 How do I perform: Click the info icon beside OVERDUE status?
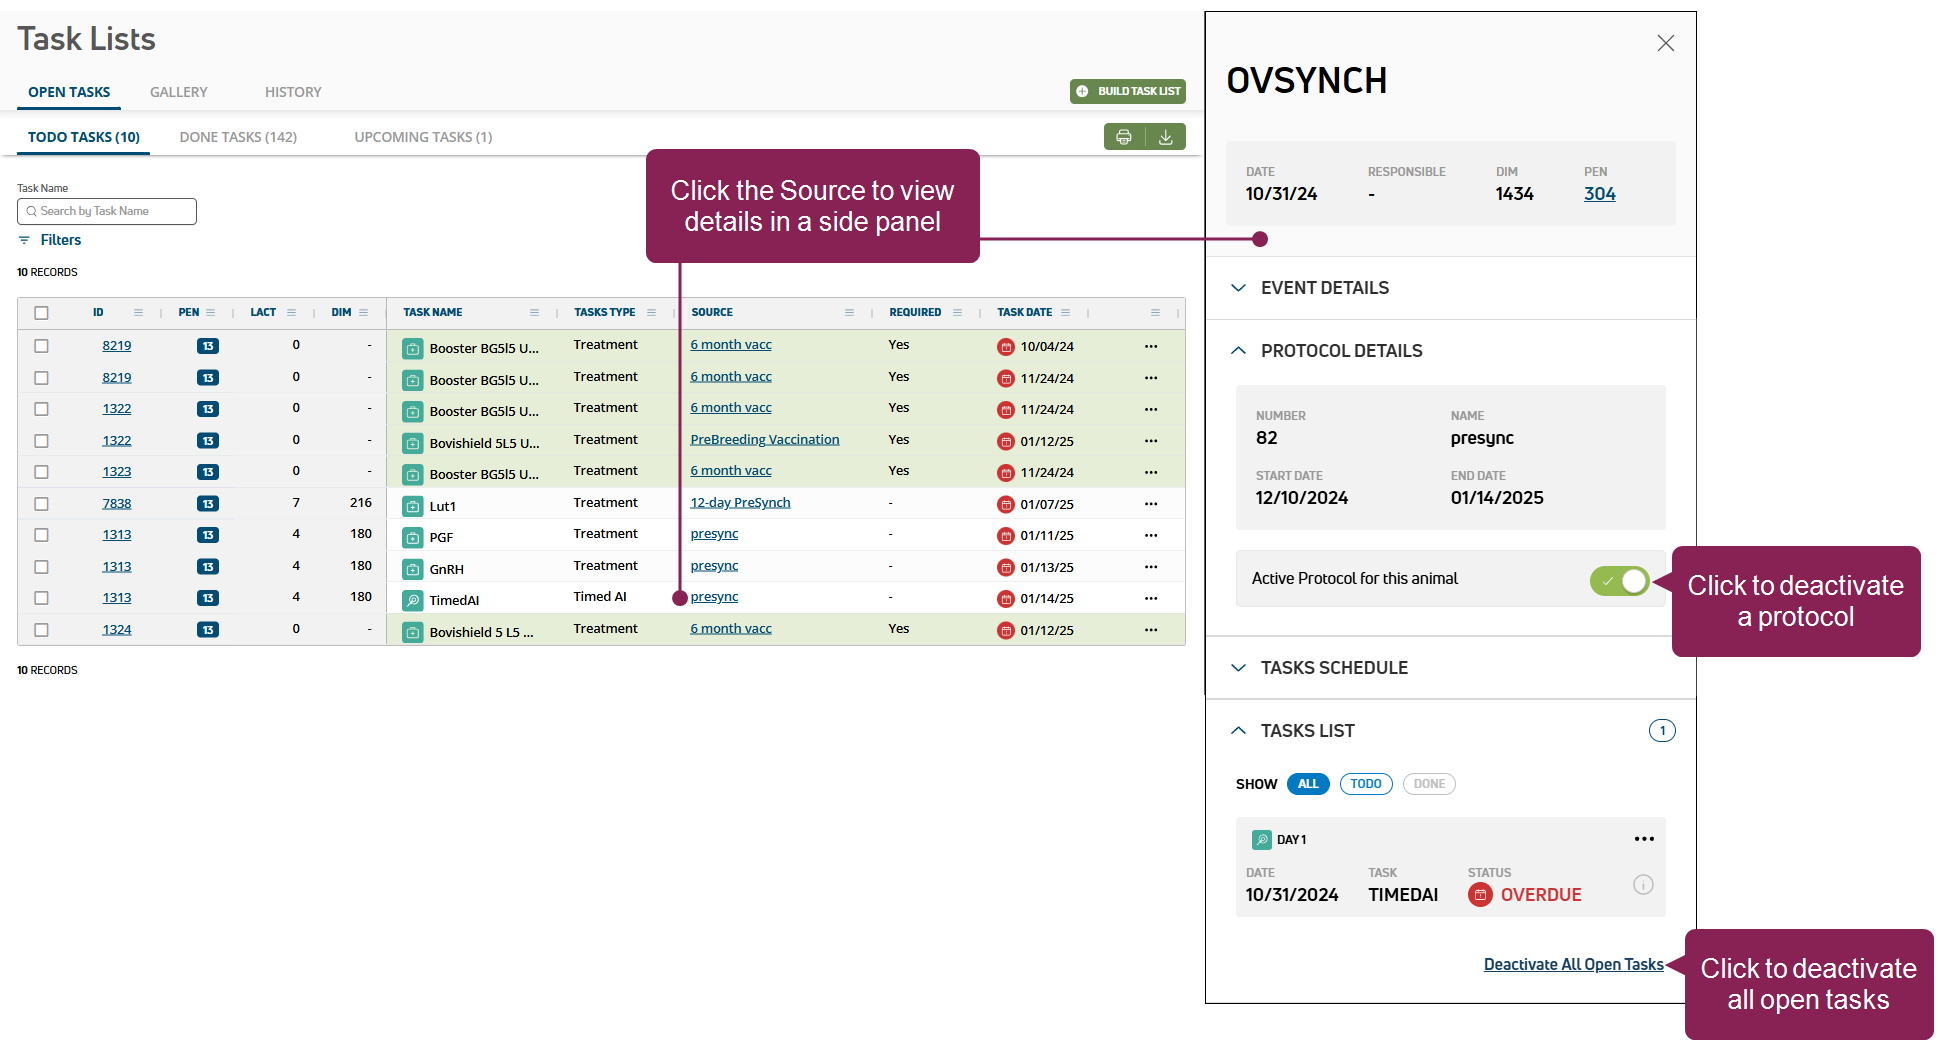point(1643,885)
